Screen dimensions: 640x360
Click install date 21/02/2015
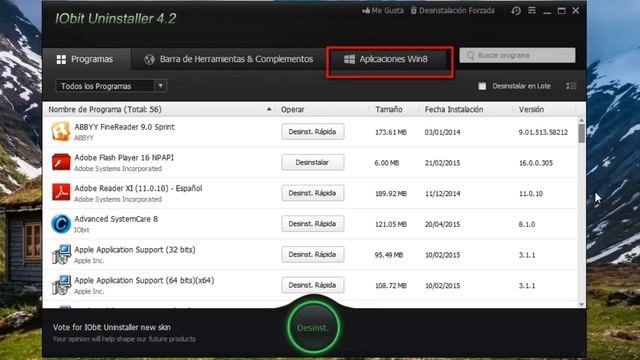pyautogui.click(x=442, y=163)
